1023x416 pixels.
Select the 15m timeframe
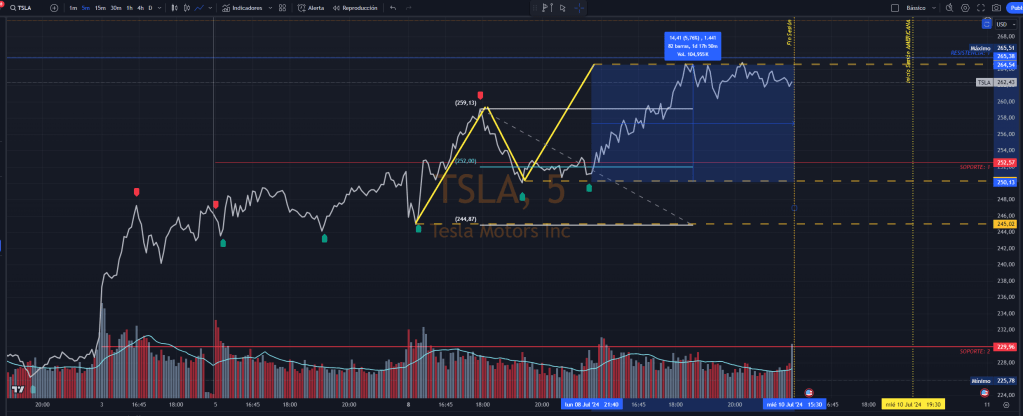(x=101, y=8)
